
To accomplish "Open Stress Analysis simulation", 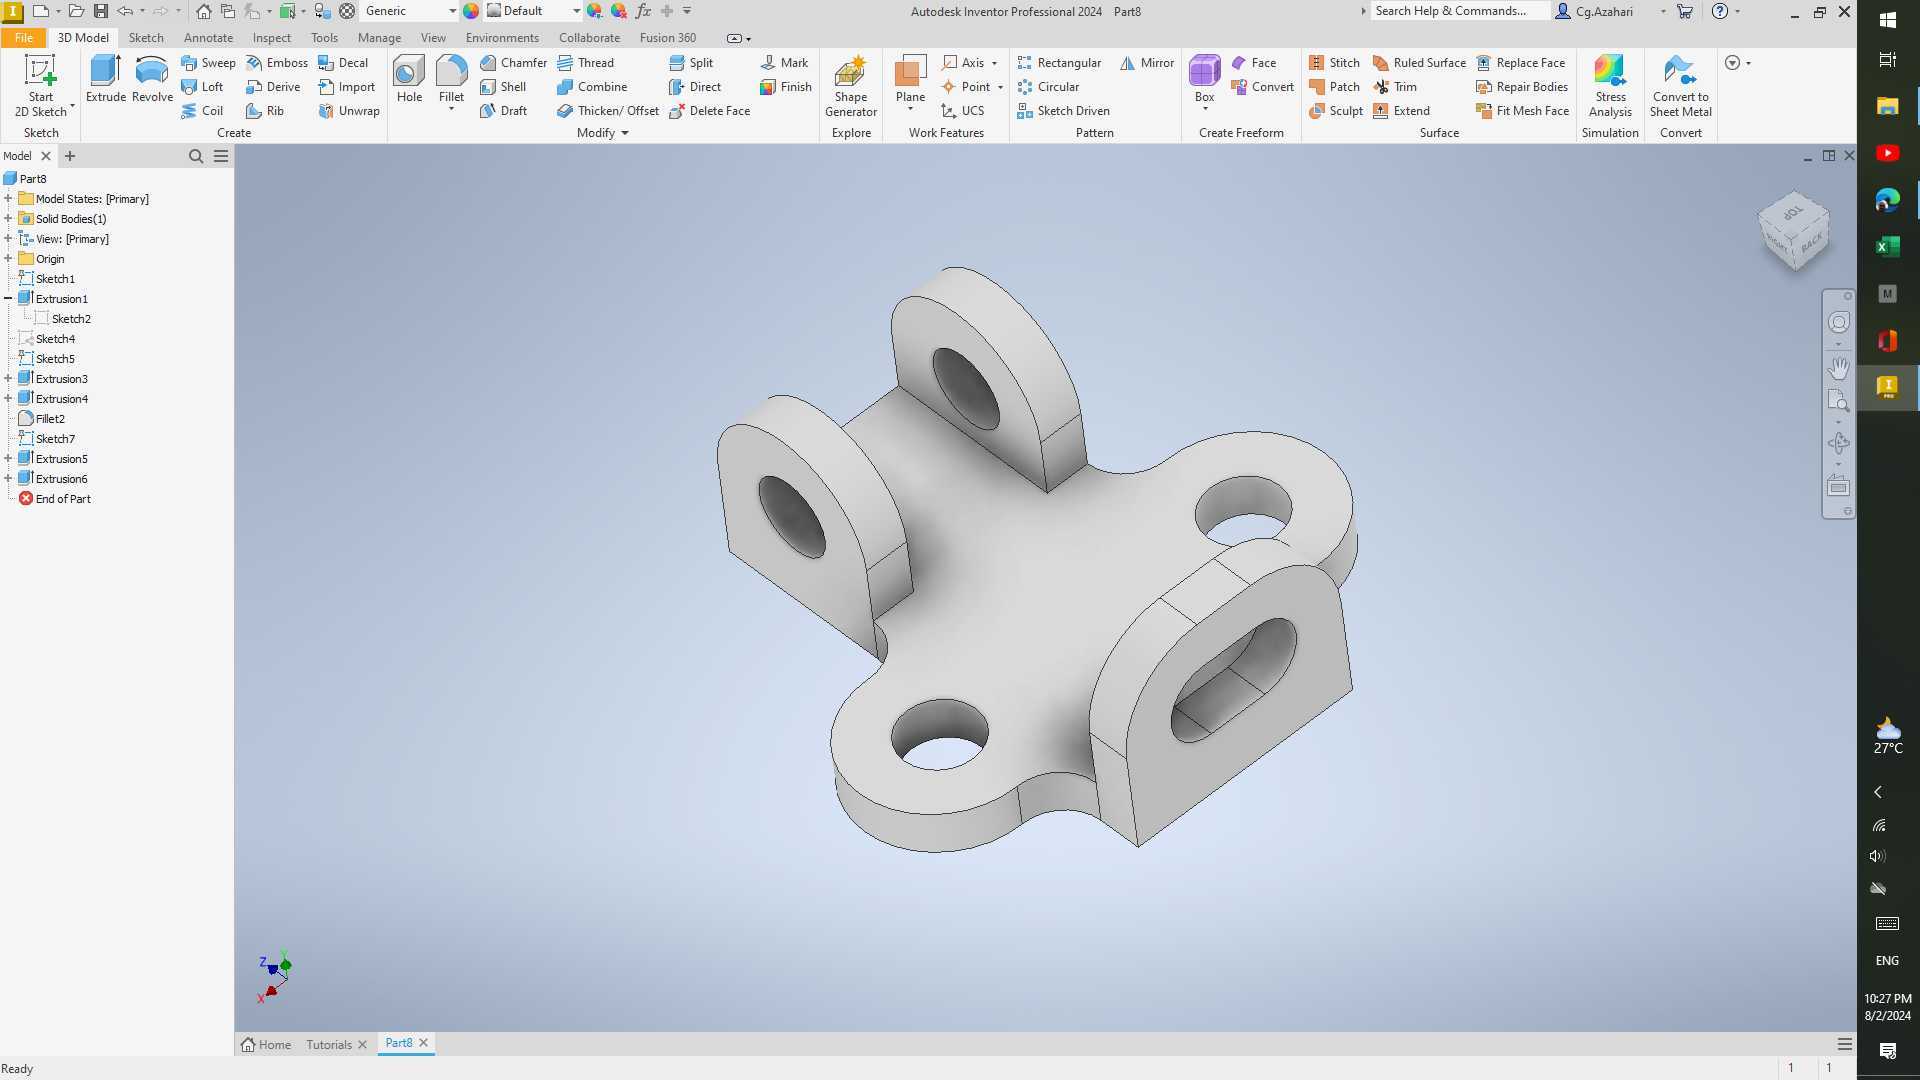I will [x=1610, y=86].
